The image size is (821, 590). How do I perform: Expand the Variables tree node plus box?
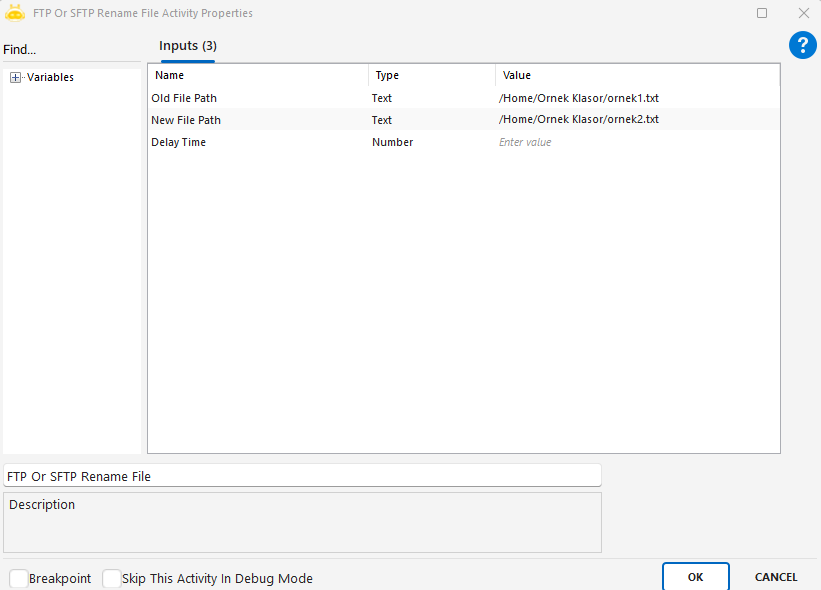click(16, 77)
